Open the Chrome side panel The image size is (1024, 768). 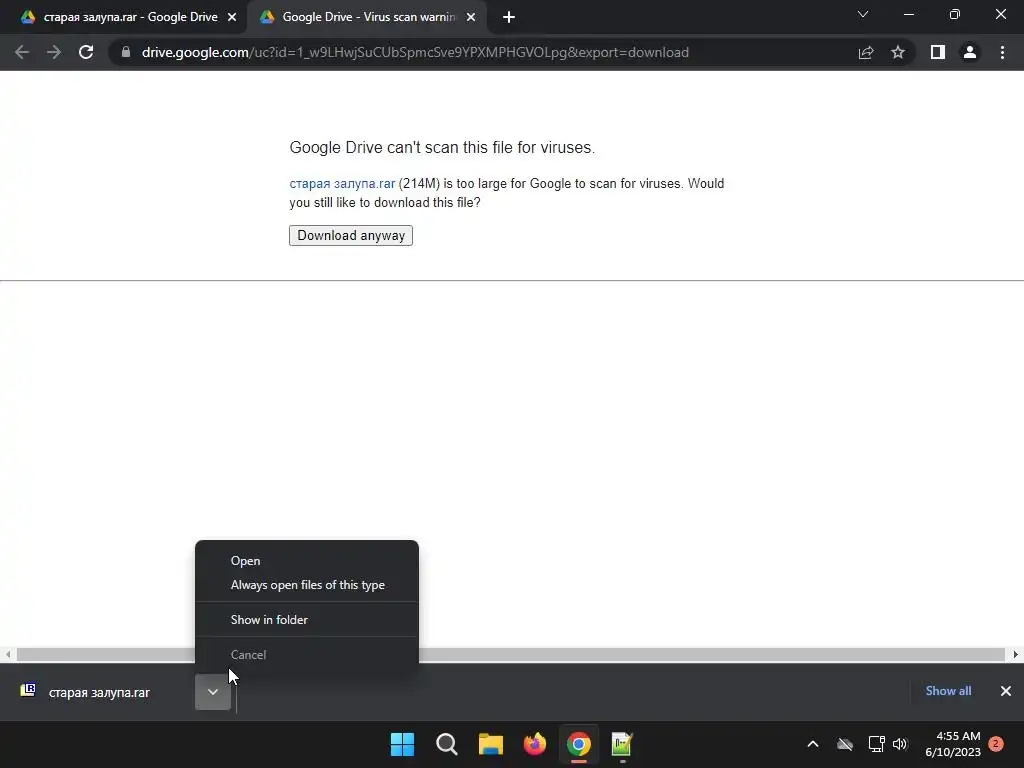click(938, 52)
